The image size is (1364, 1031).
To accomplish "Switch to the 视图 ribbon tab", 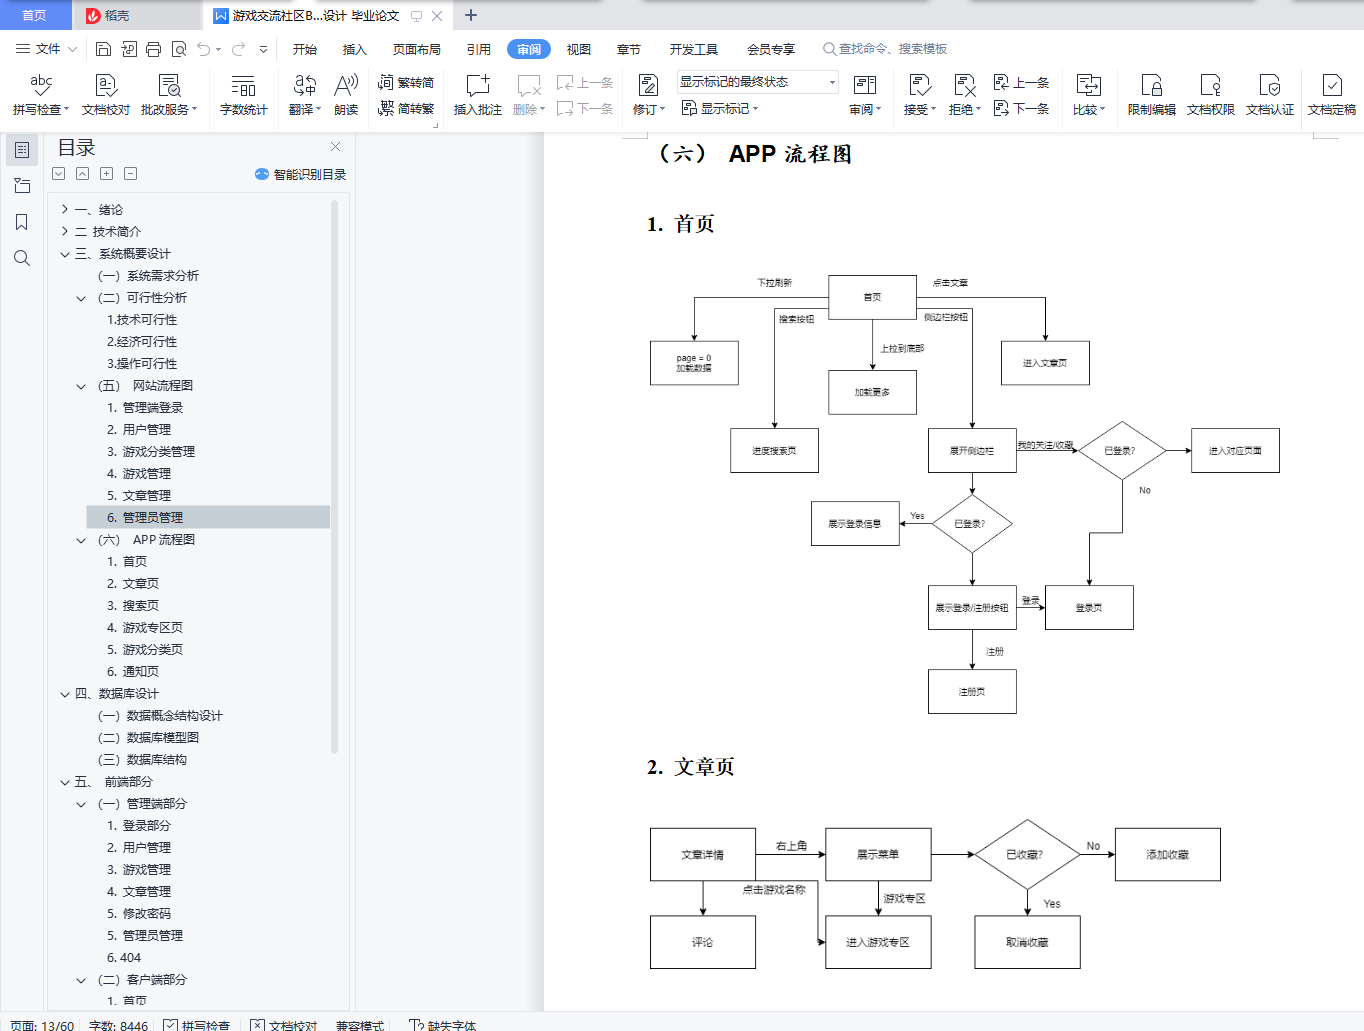I will point(579,49).
